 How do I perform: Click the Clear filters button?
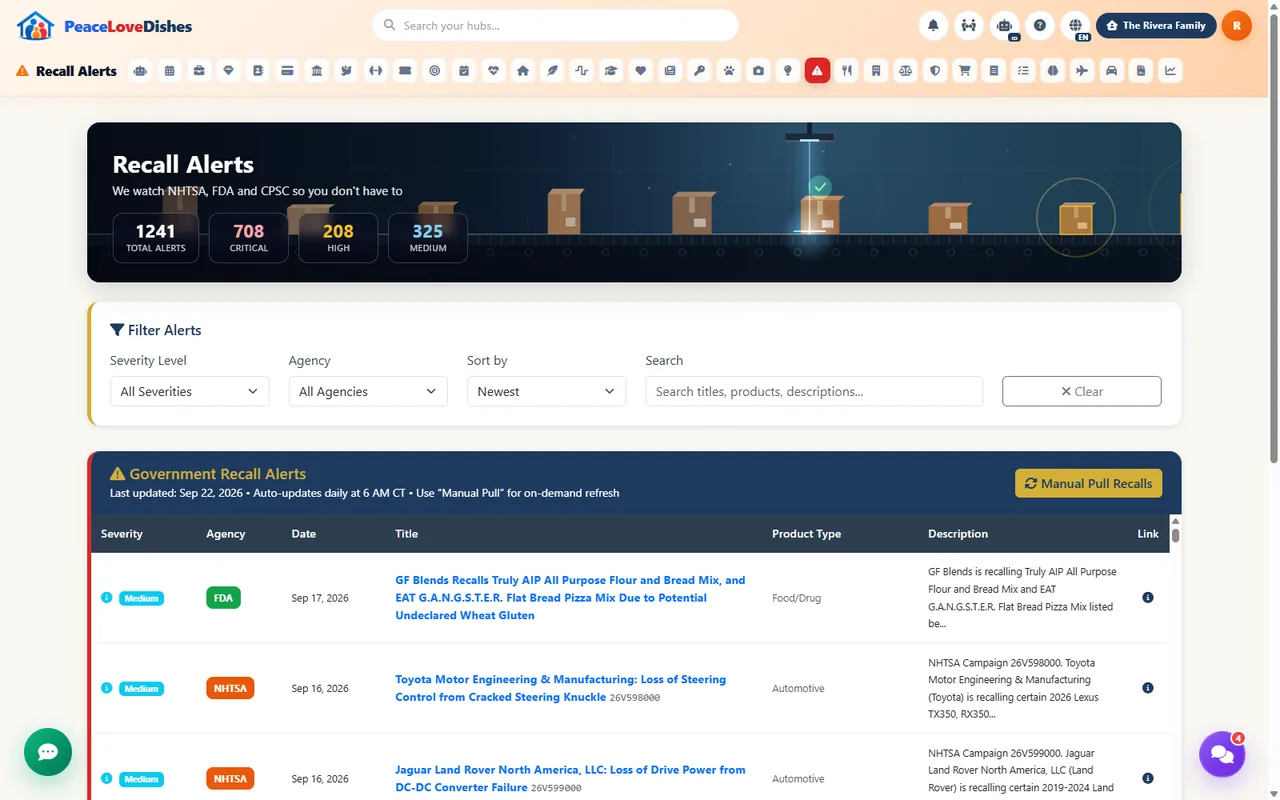click(x=1082, y=391)
